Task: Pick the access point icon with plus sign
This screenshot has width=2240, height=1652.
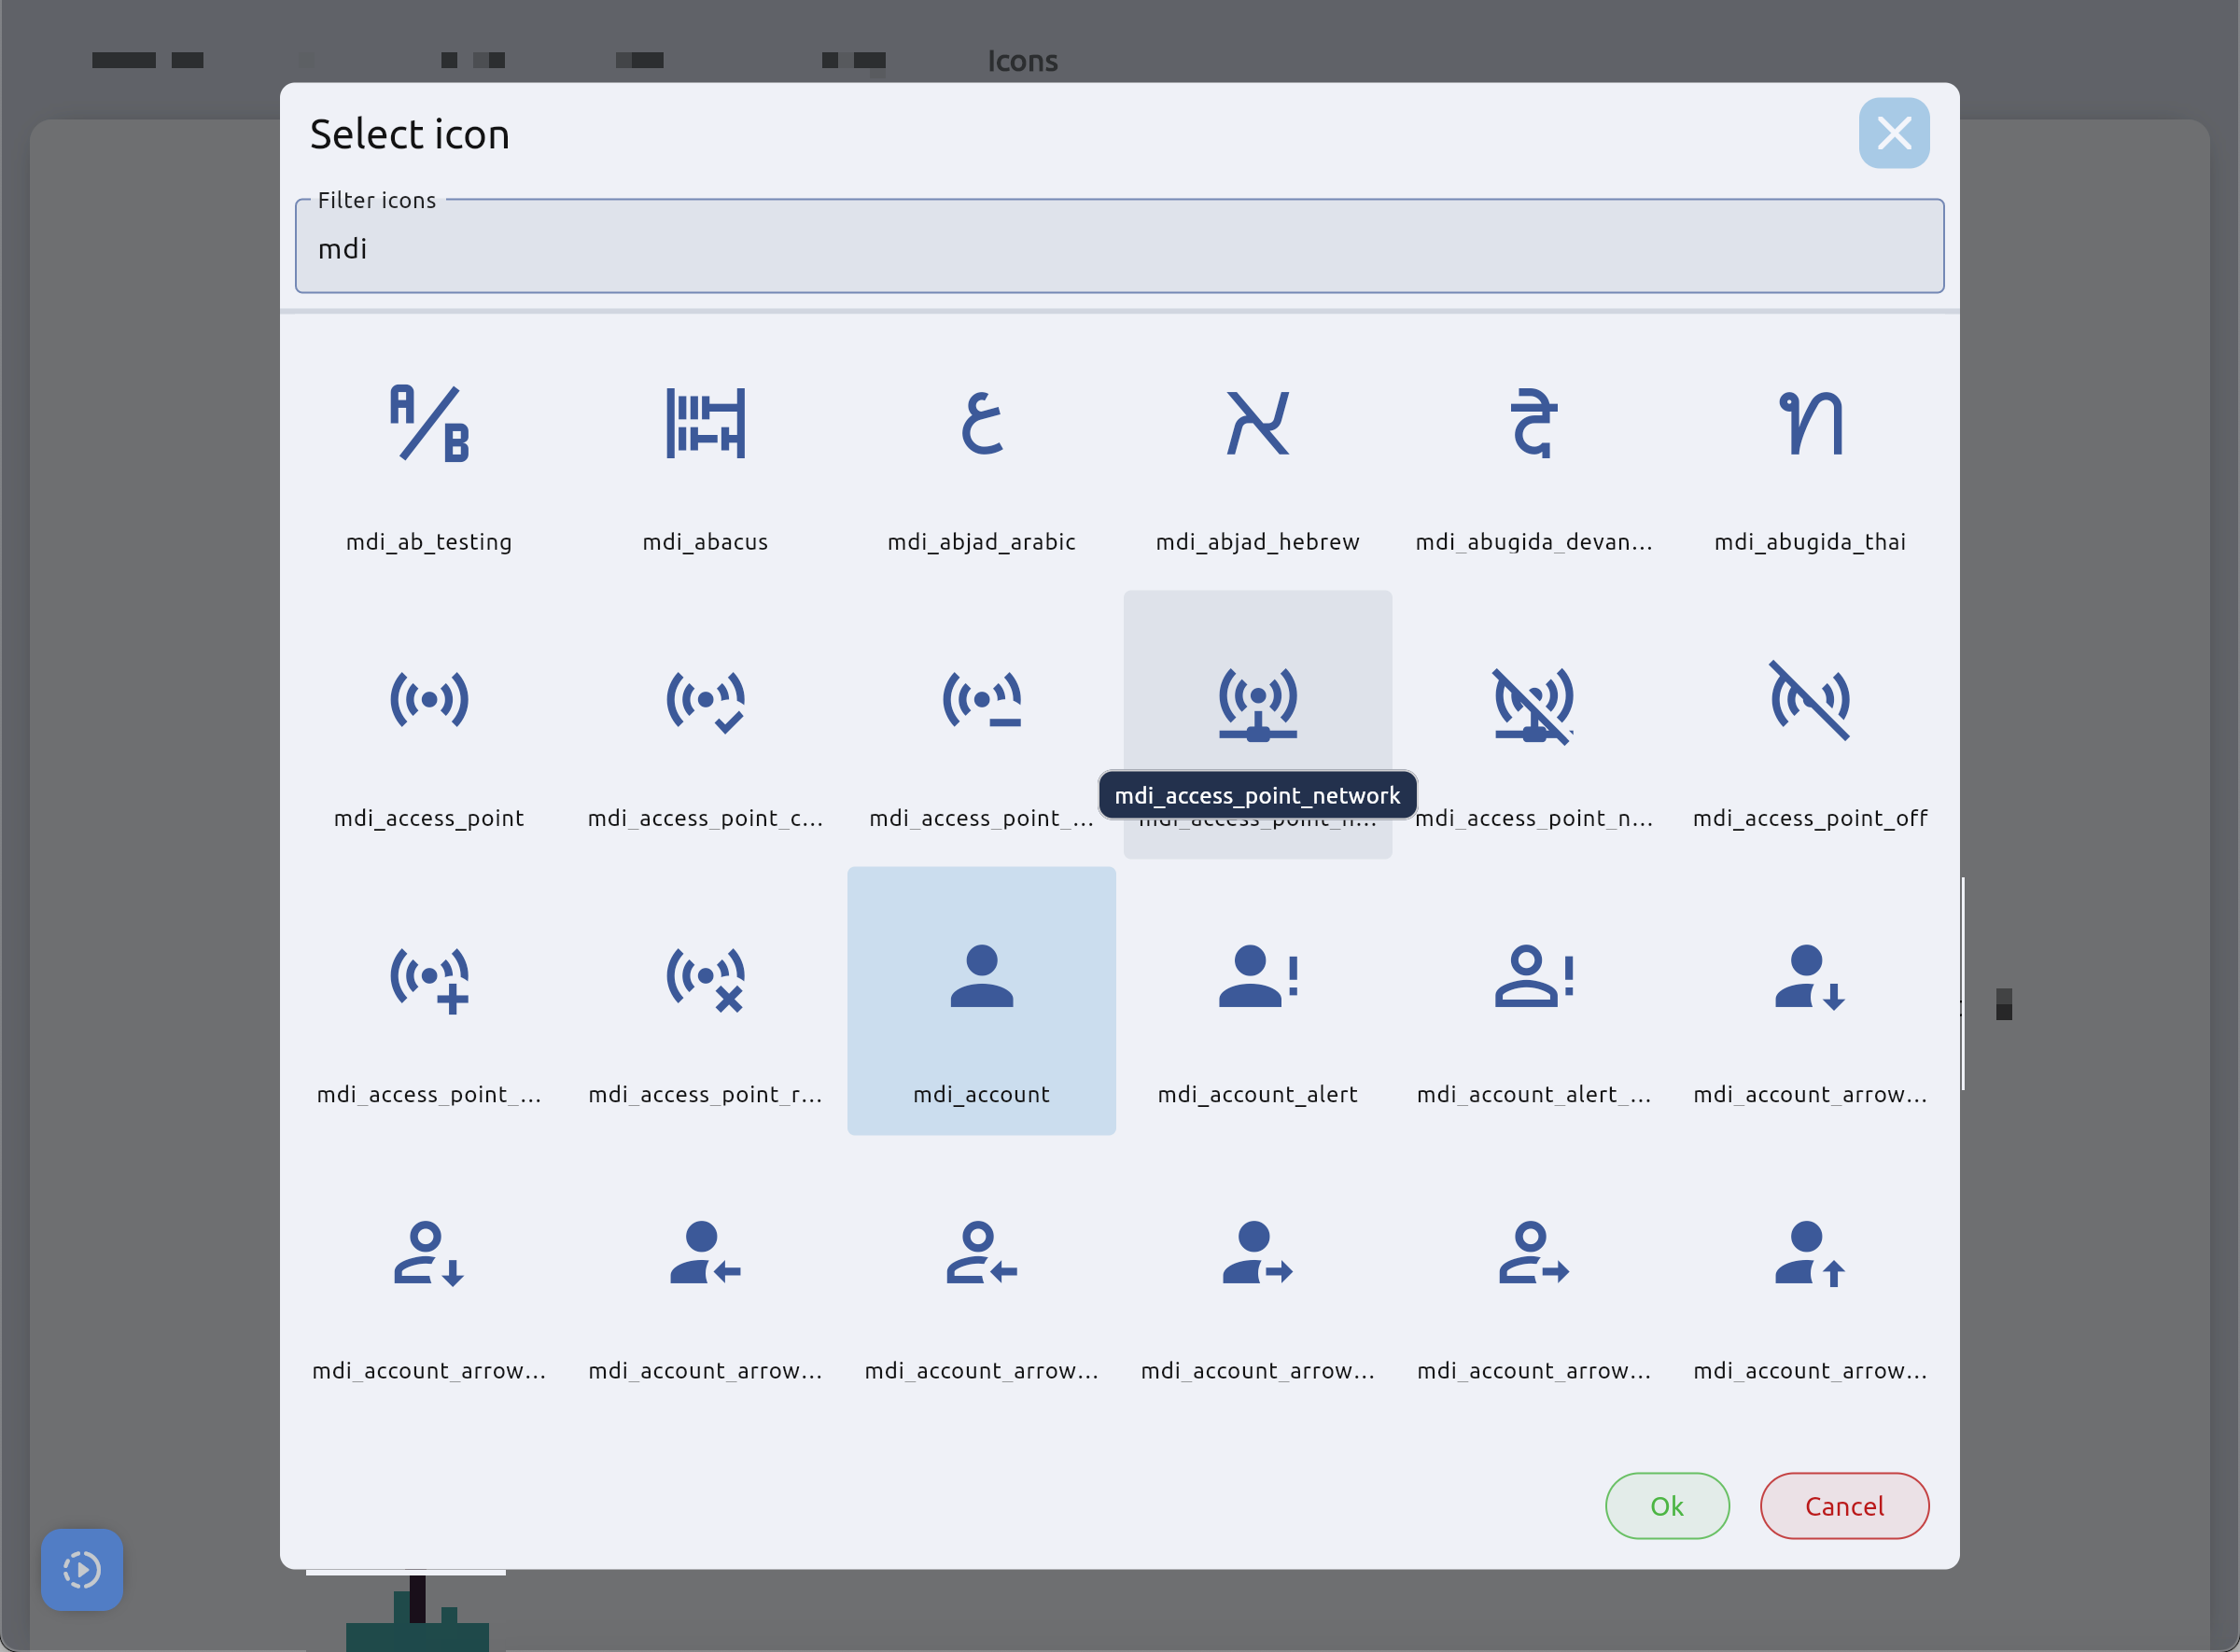Action: [429, 1001]
